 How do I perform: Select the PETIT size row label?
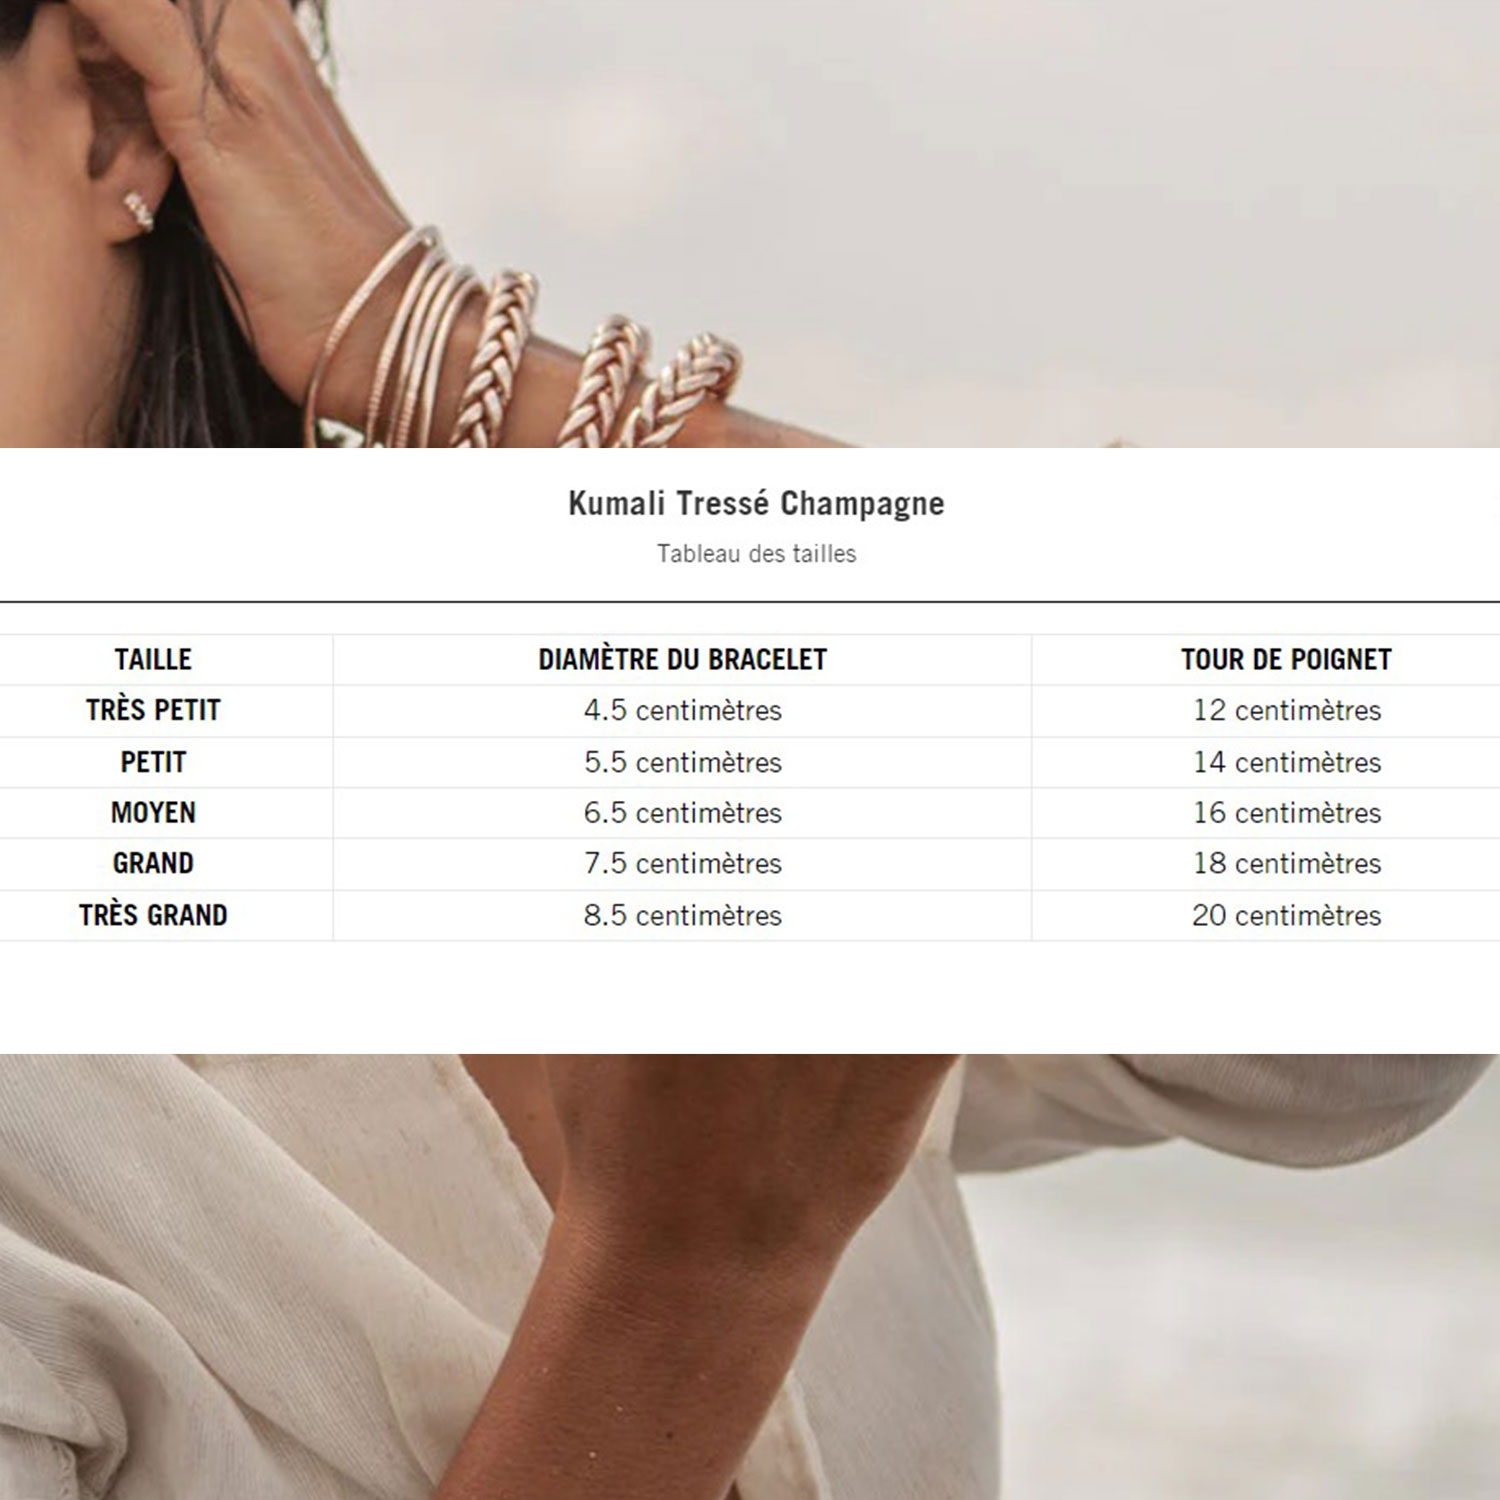(153, 762)
